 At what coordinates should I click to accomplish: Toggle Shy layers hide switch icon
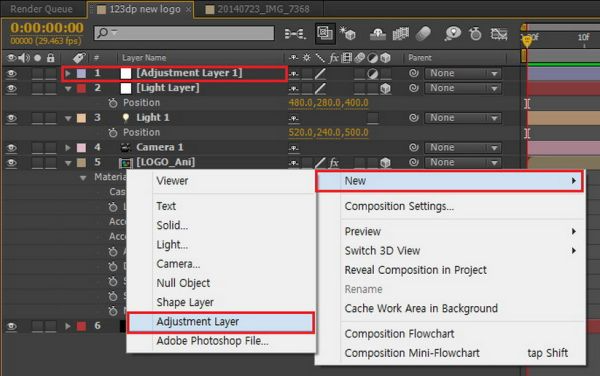click(x=378, y=34)
